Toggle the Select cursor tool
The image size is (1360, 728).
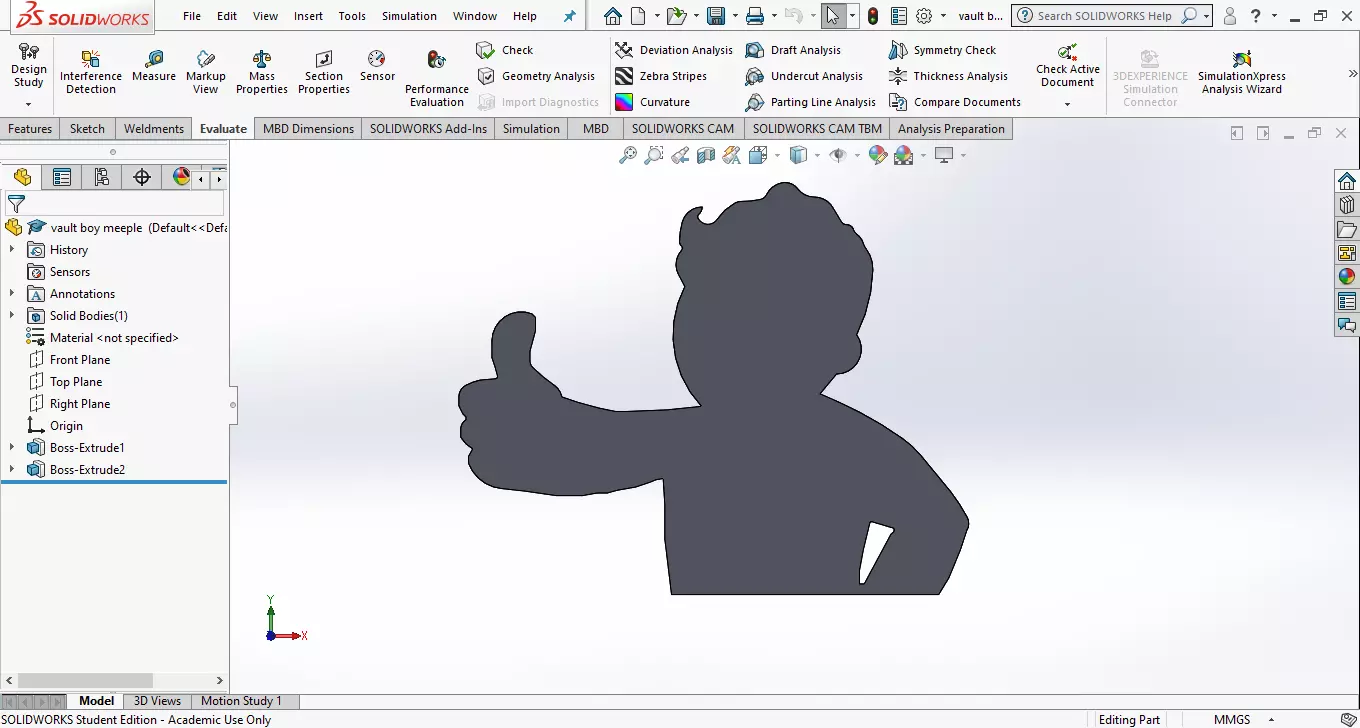coord(833,16)
